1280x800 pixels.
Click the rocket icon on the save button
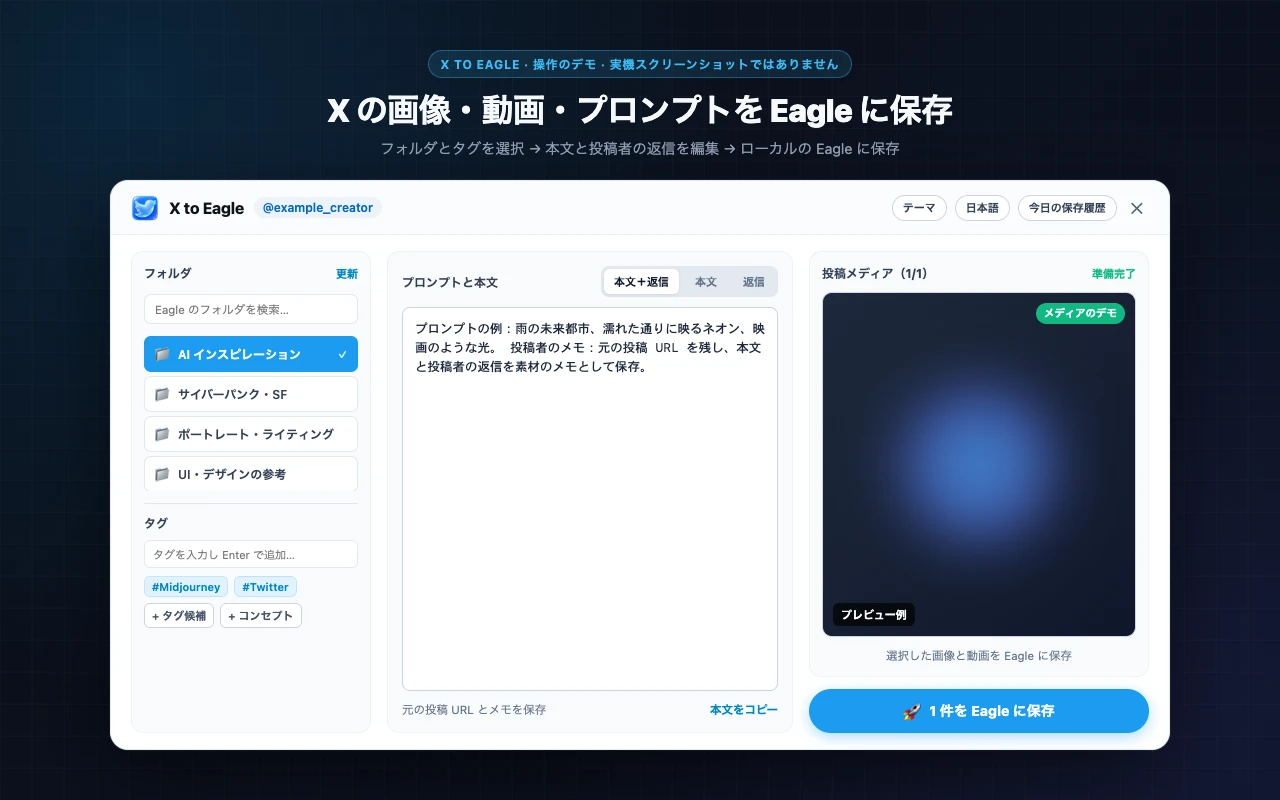coord(911,711)
